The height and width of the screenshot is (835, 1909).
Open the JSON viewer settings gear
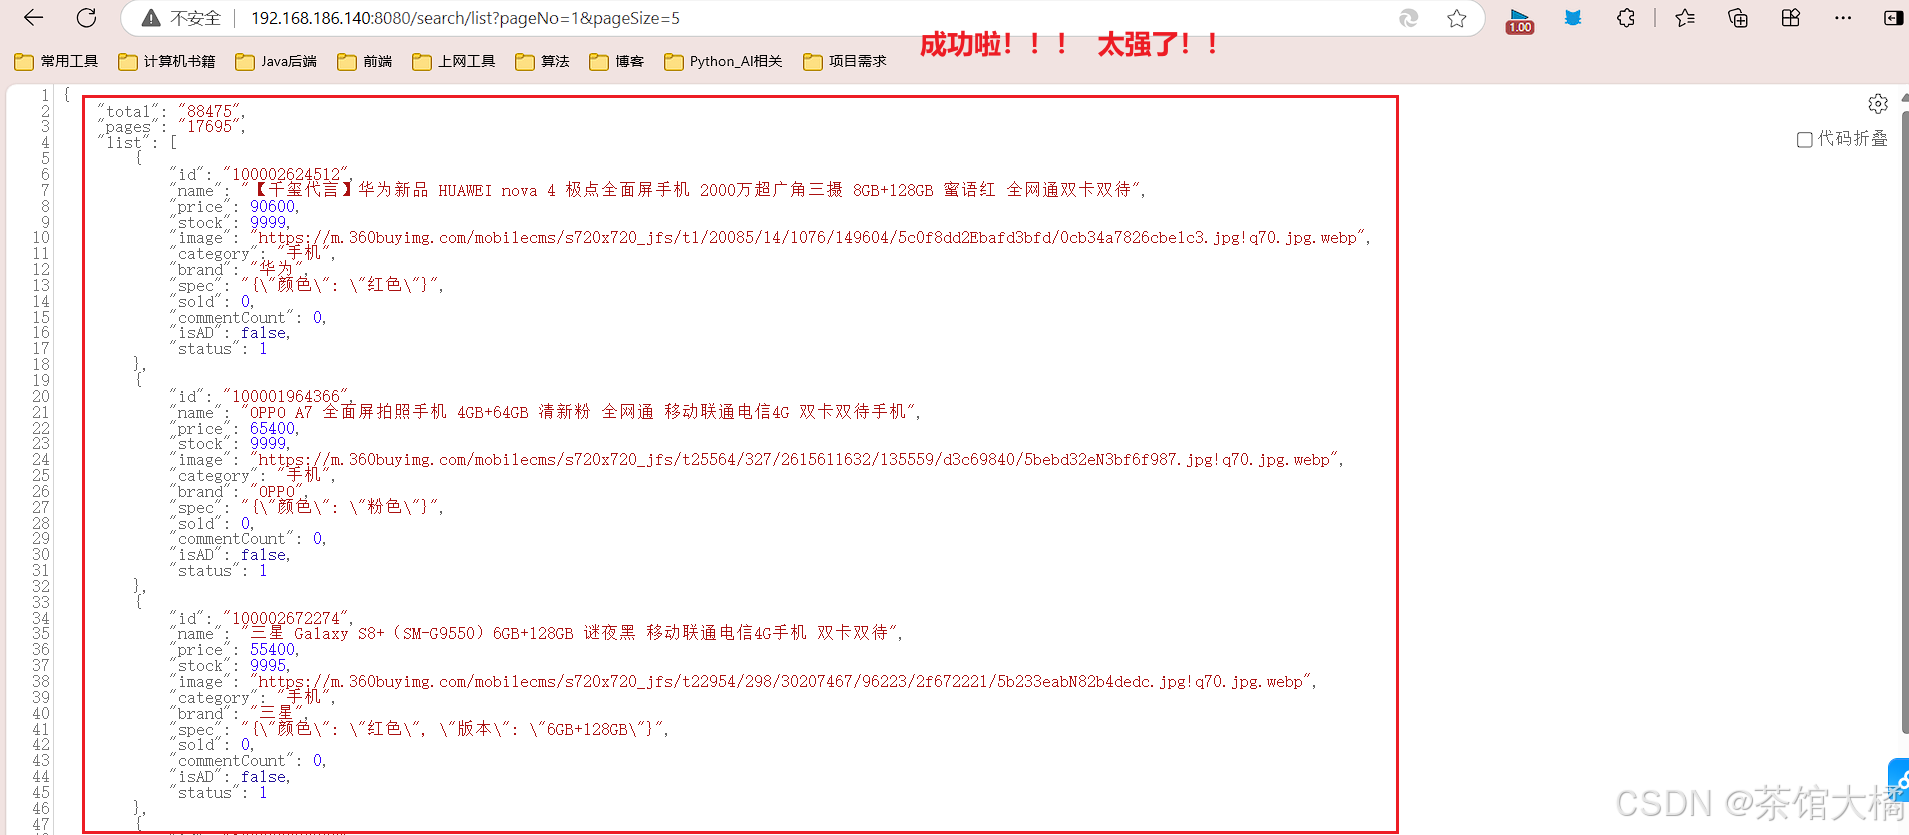point(1878,103)
